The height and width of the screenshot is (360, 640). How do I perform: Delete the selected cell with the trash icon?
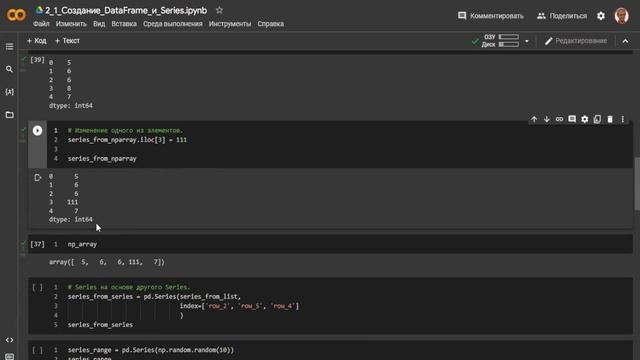pos(610,119)
